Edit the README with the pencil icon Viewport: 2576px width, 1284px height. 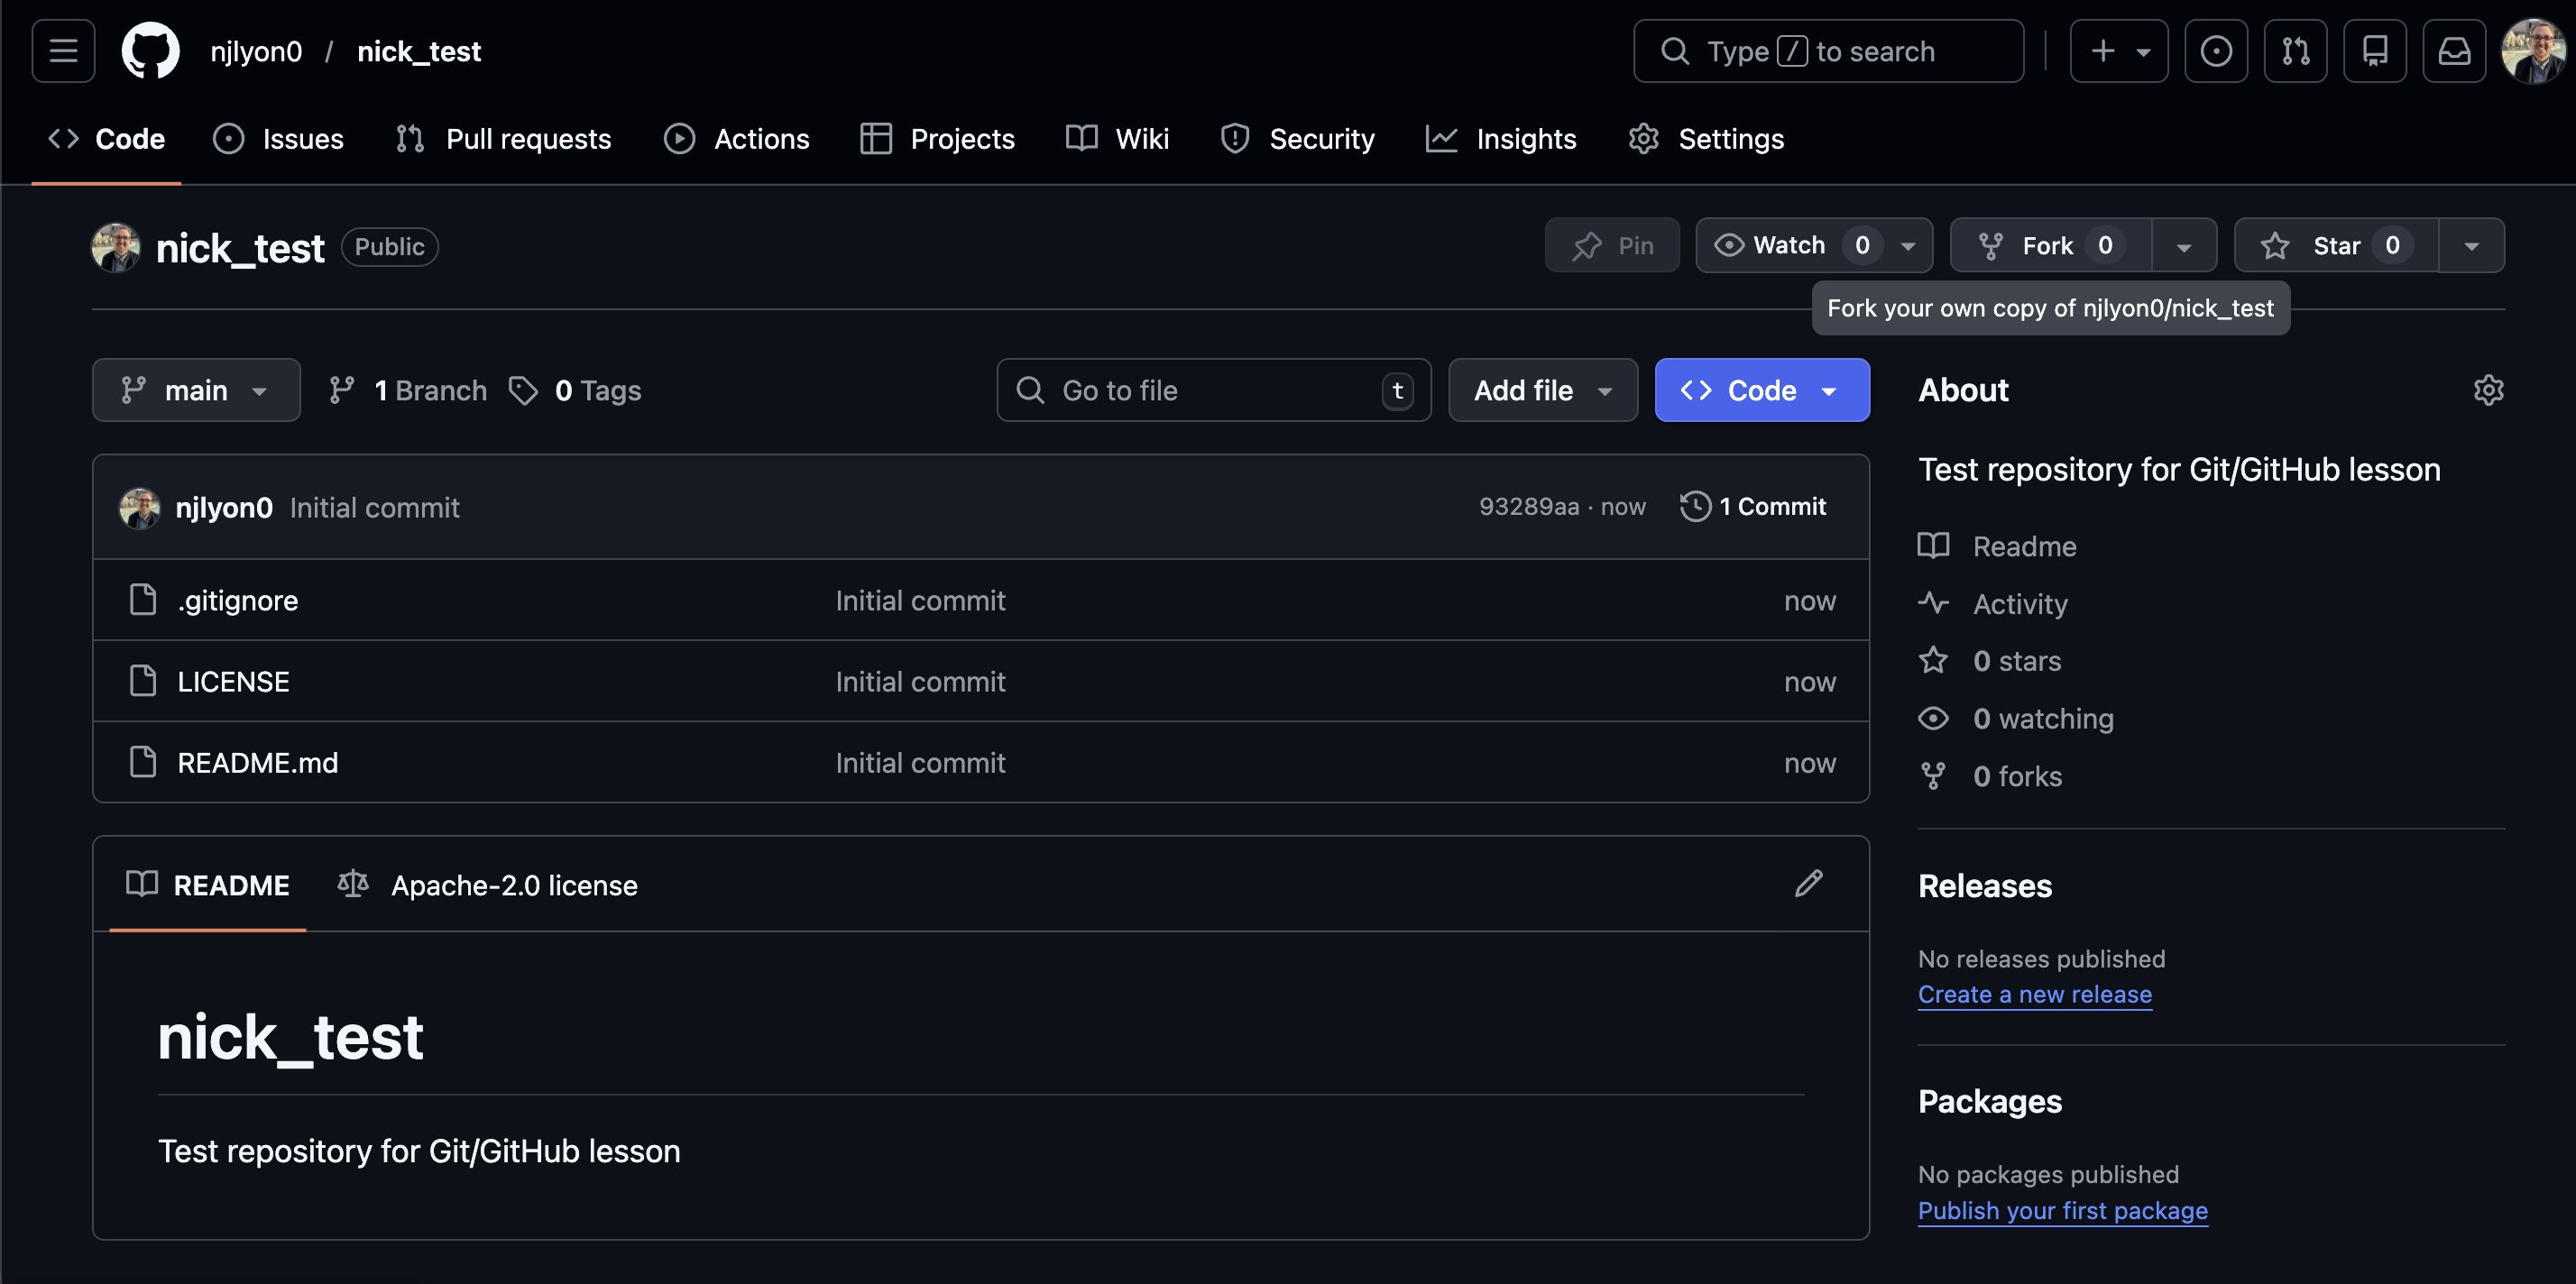click(x=1808, y=884)
